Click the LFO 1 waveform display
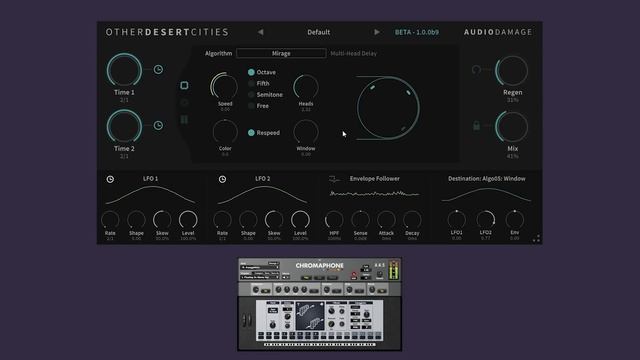This screenshot has height=360, width=640. coord(151,195)
